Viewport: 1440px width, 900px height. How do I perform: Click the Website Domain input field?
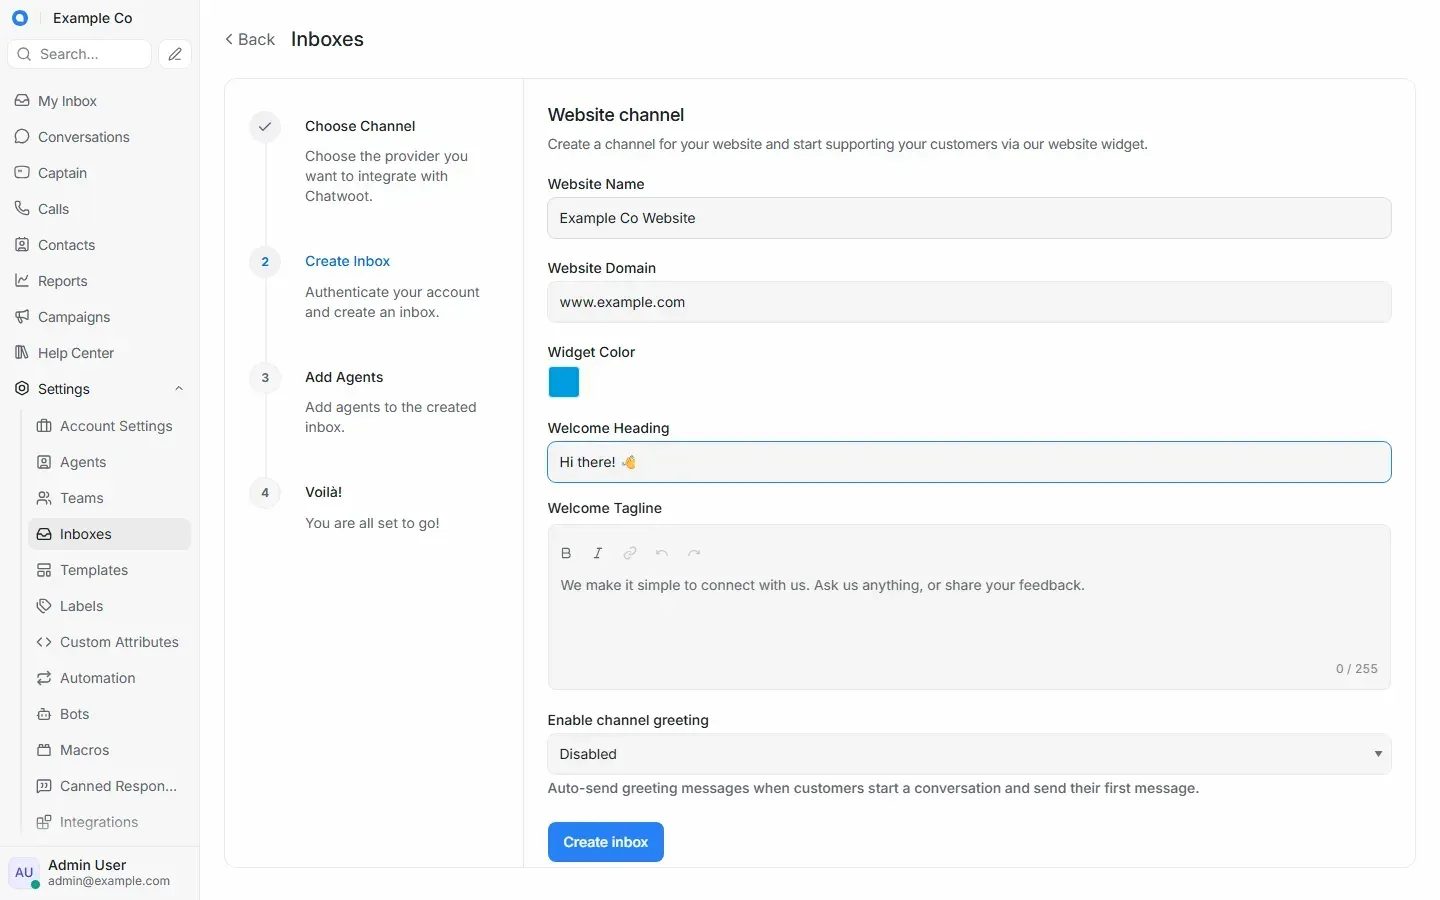point(969,302)
